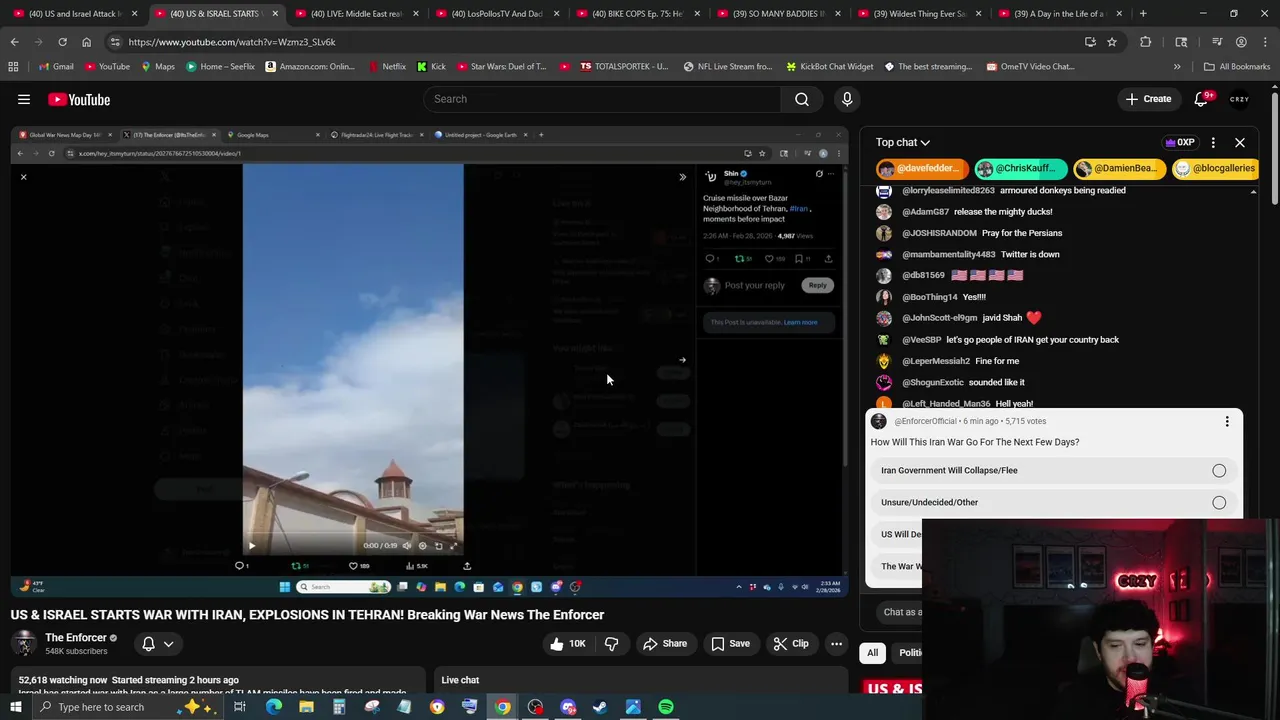Open Chrome media controls icon

[1217, 42]
